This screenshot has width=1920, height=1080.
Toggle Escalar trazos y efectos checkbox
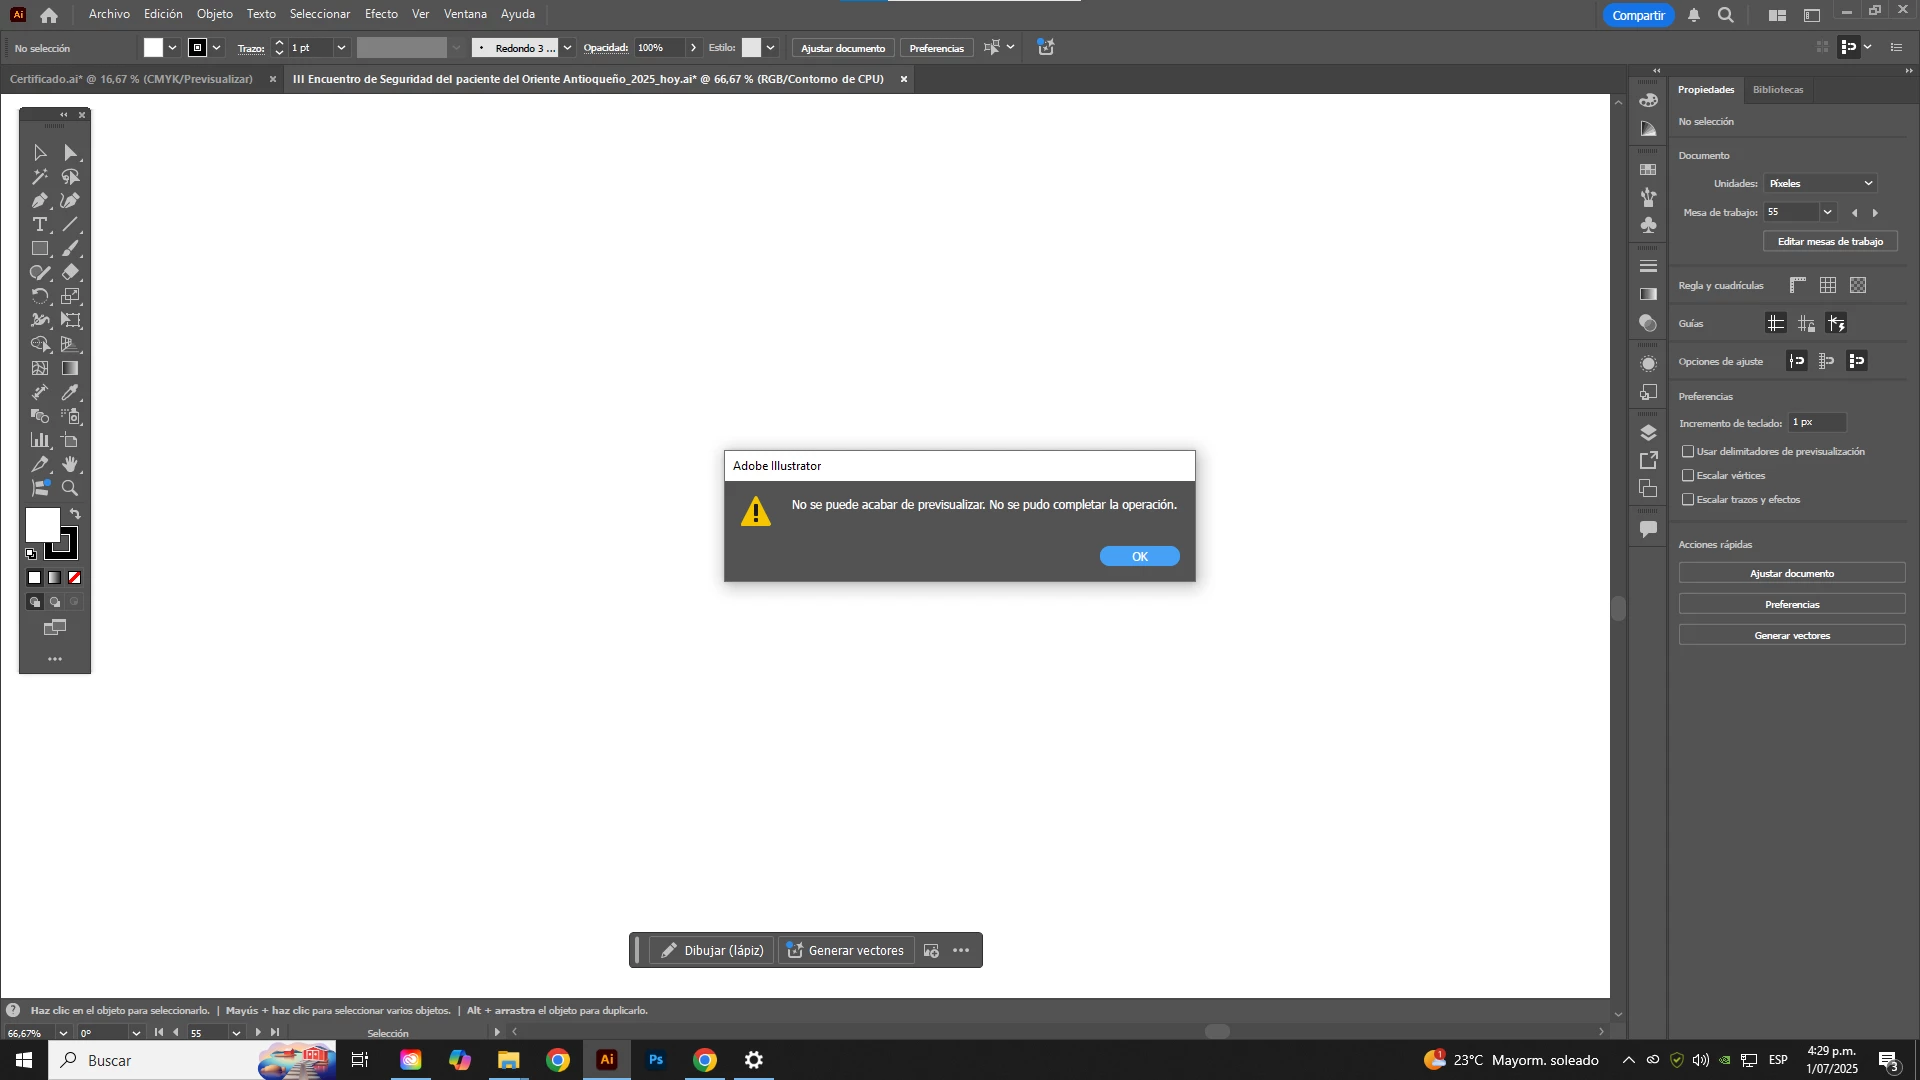pyautogui.click(x=1688, y=500)
